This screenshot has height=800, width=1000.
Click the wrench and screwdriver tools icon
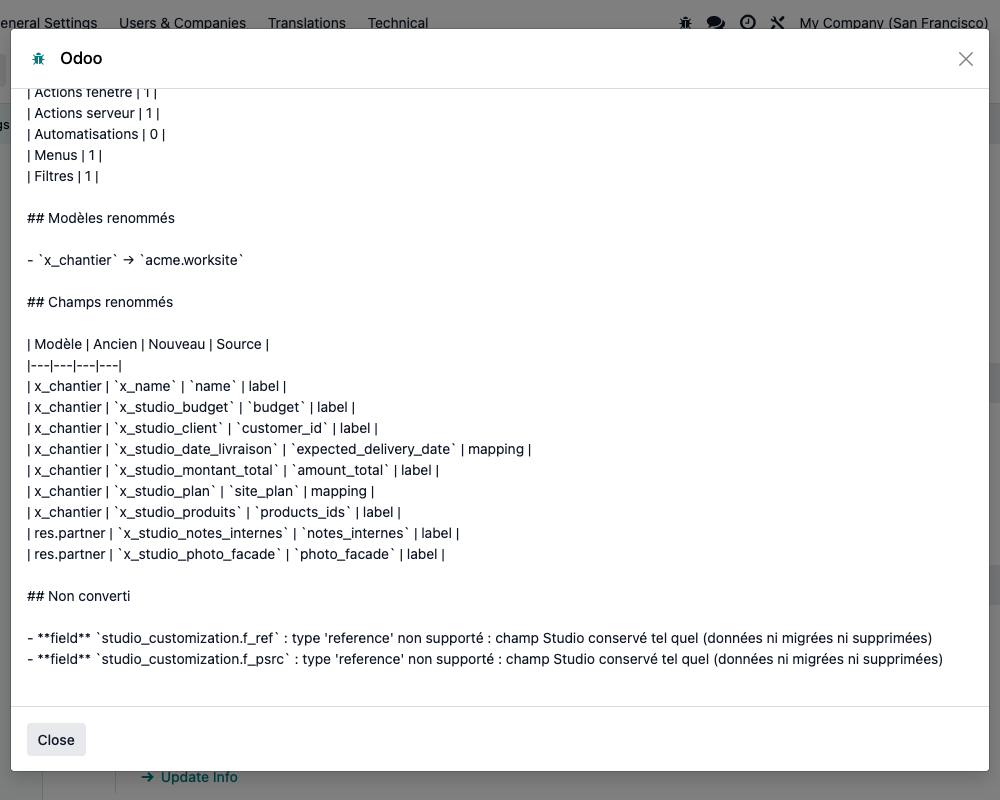pyautogui.click(x=777, y=23)
